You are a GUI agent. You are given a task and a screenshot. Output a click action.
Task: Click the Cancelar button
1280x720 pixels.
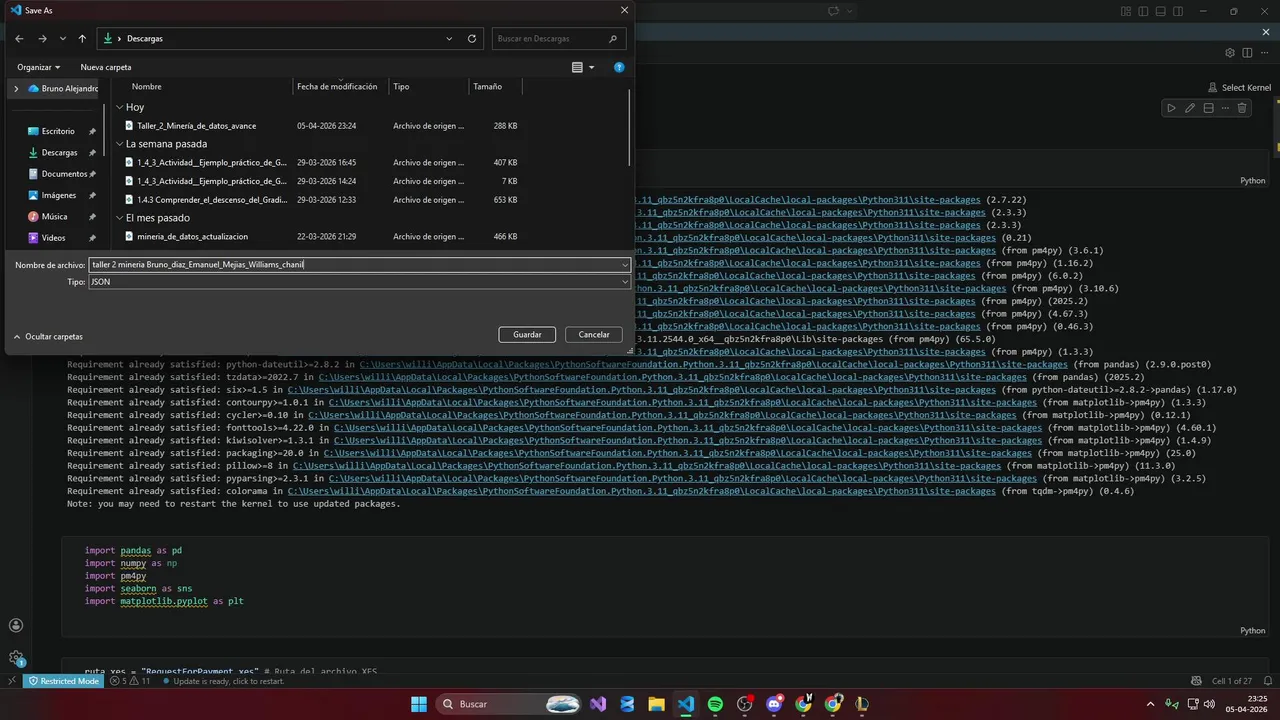[x=594, y=335]
